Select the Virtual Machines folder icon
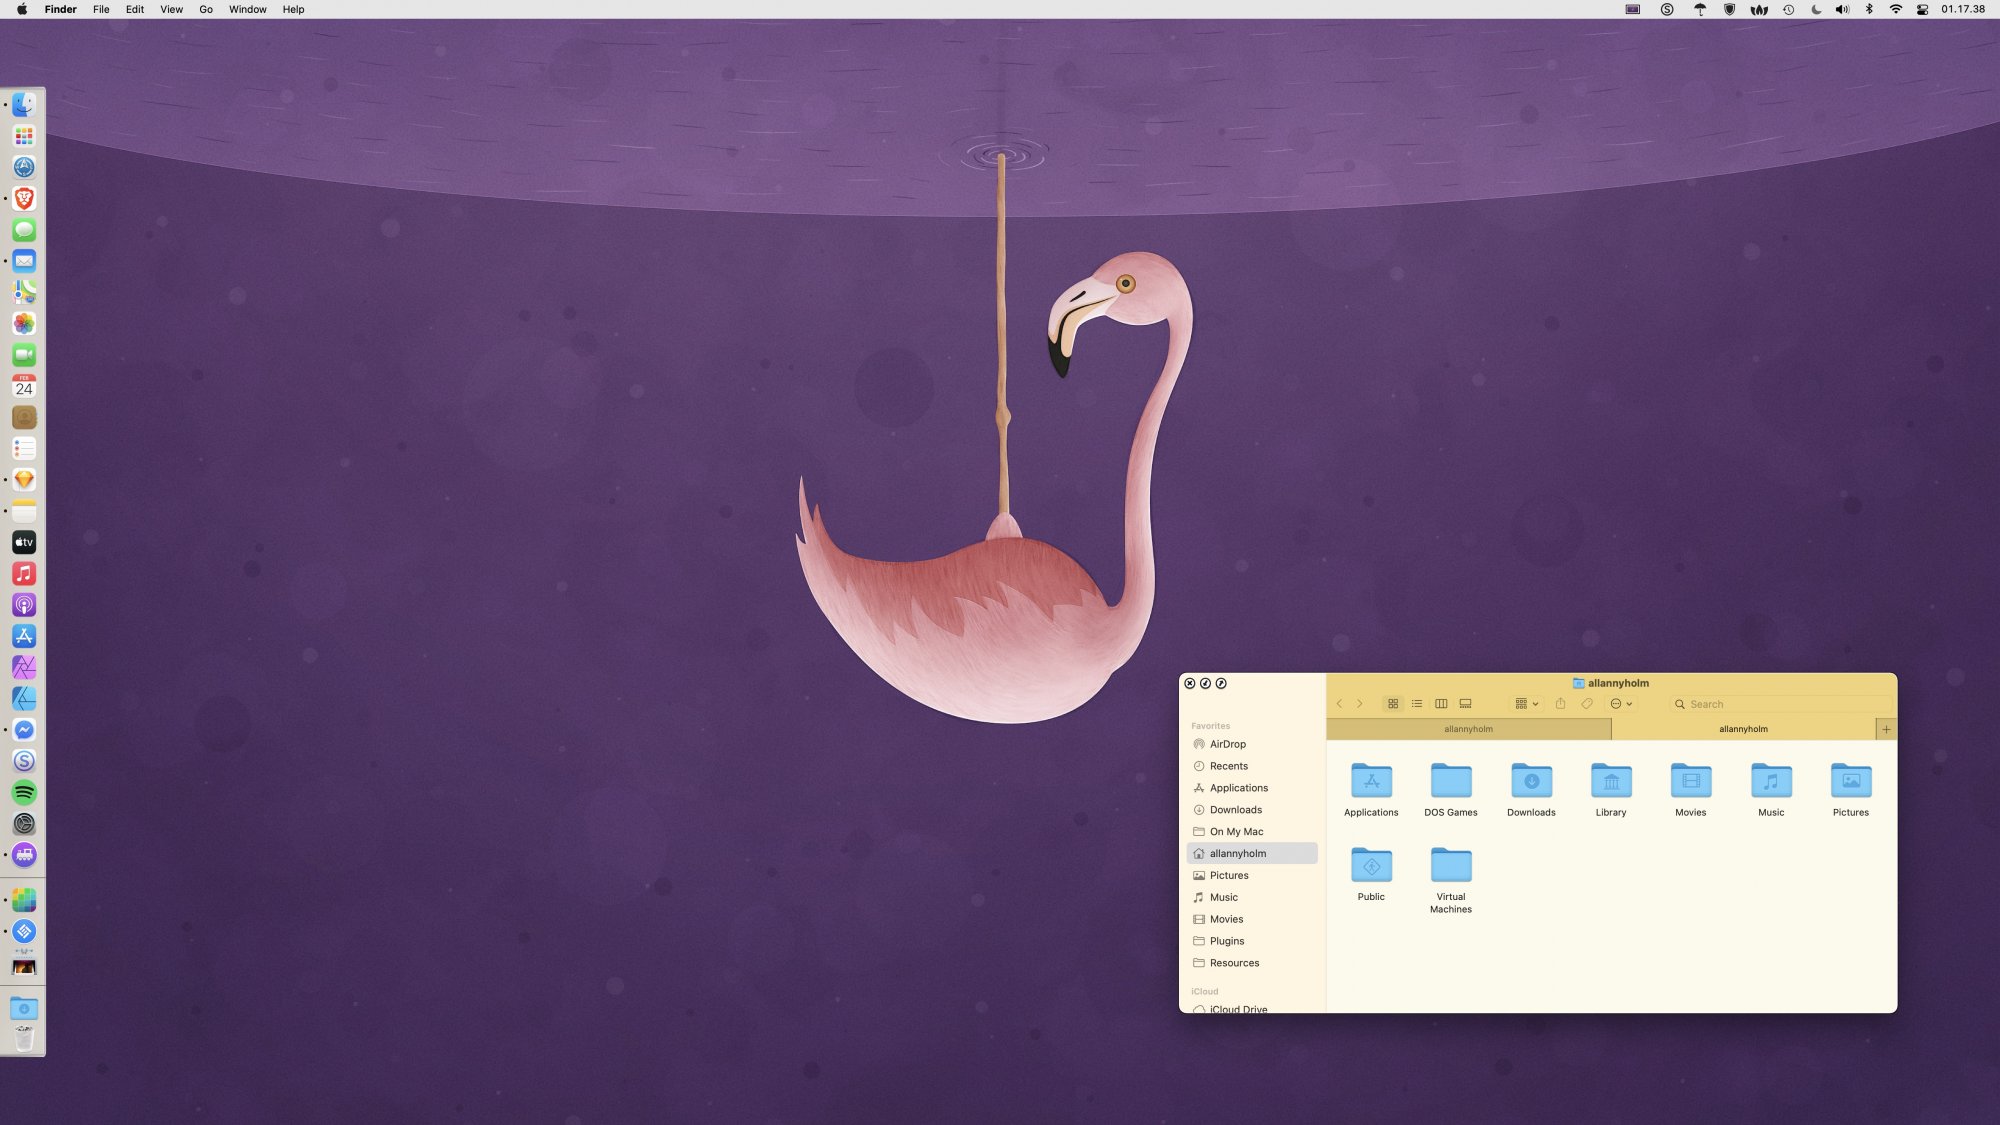 (x=1451, y=865)
